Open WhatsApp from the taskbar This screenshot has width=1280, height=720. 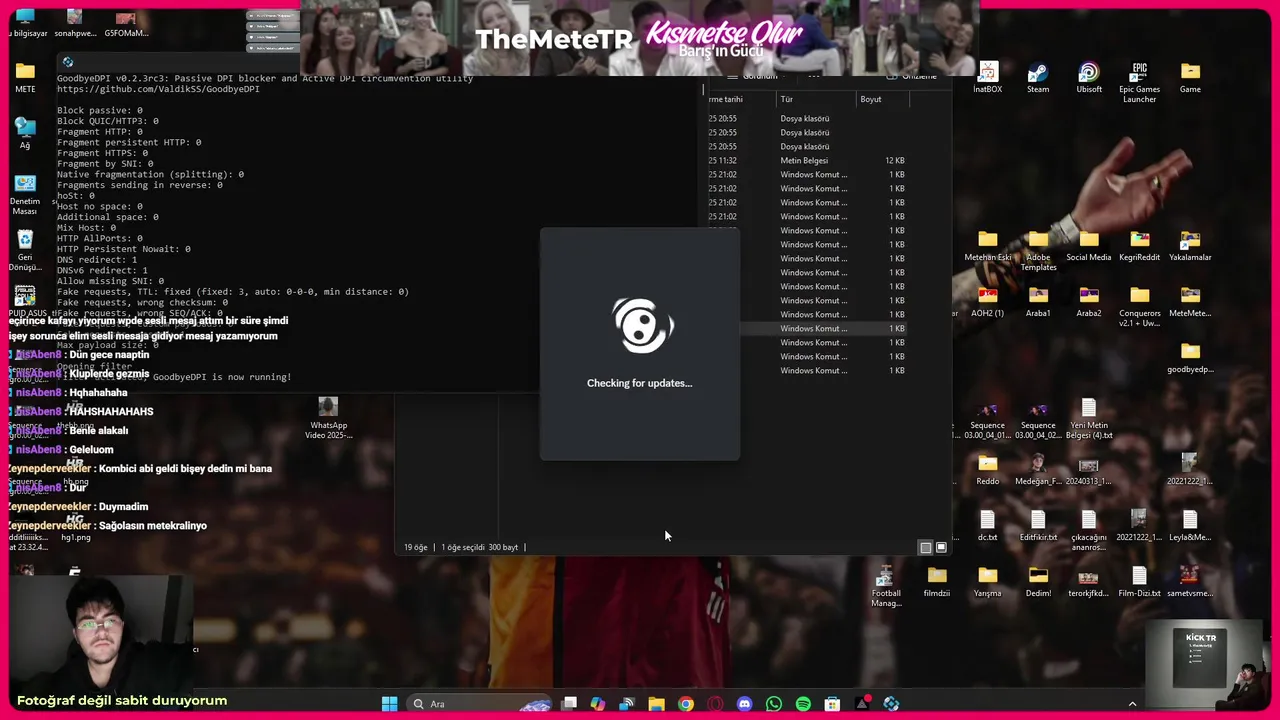pyautogui.click(x=773, y=704)
